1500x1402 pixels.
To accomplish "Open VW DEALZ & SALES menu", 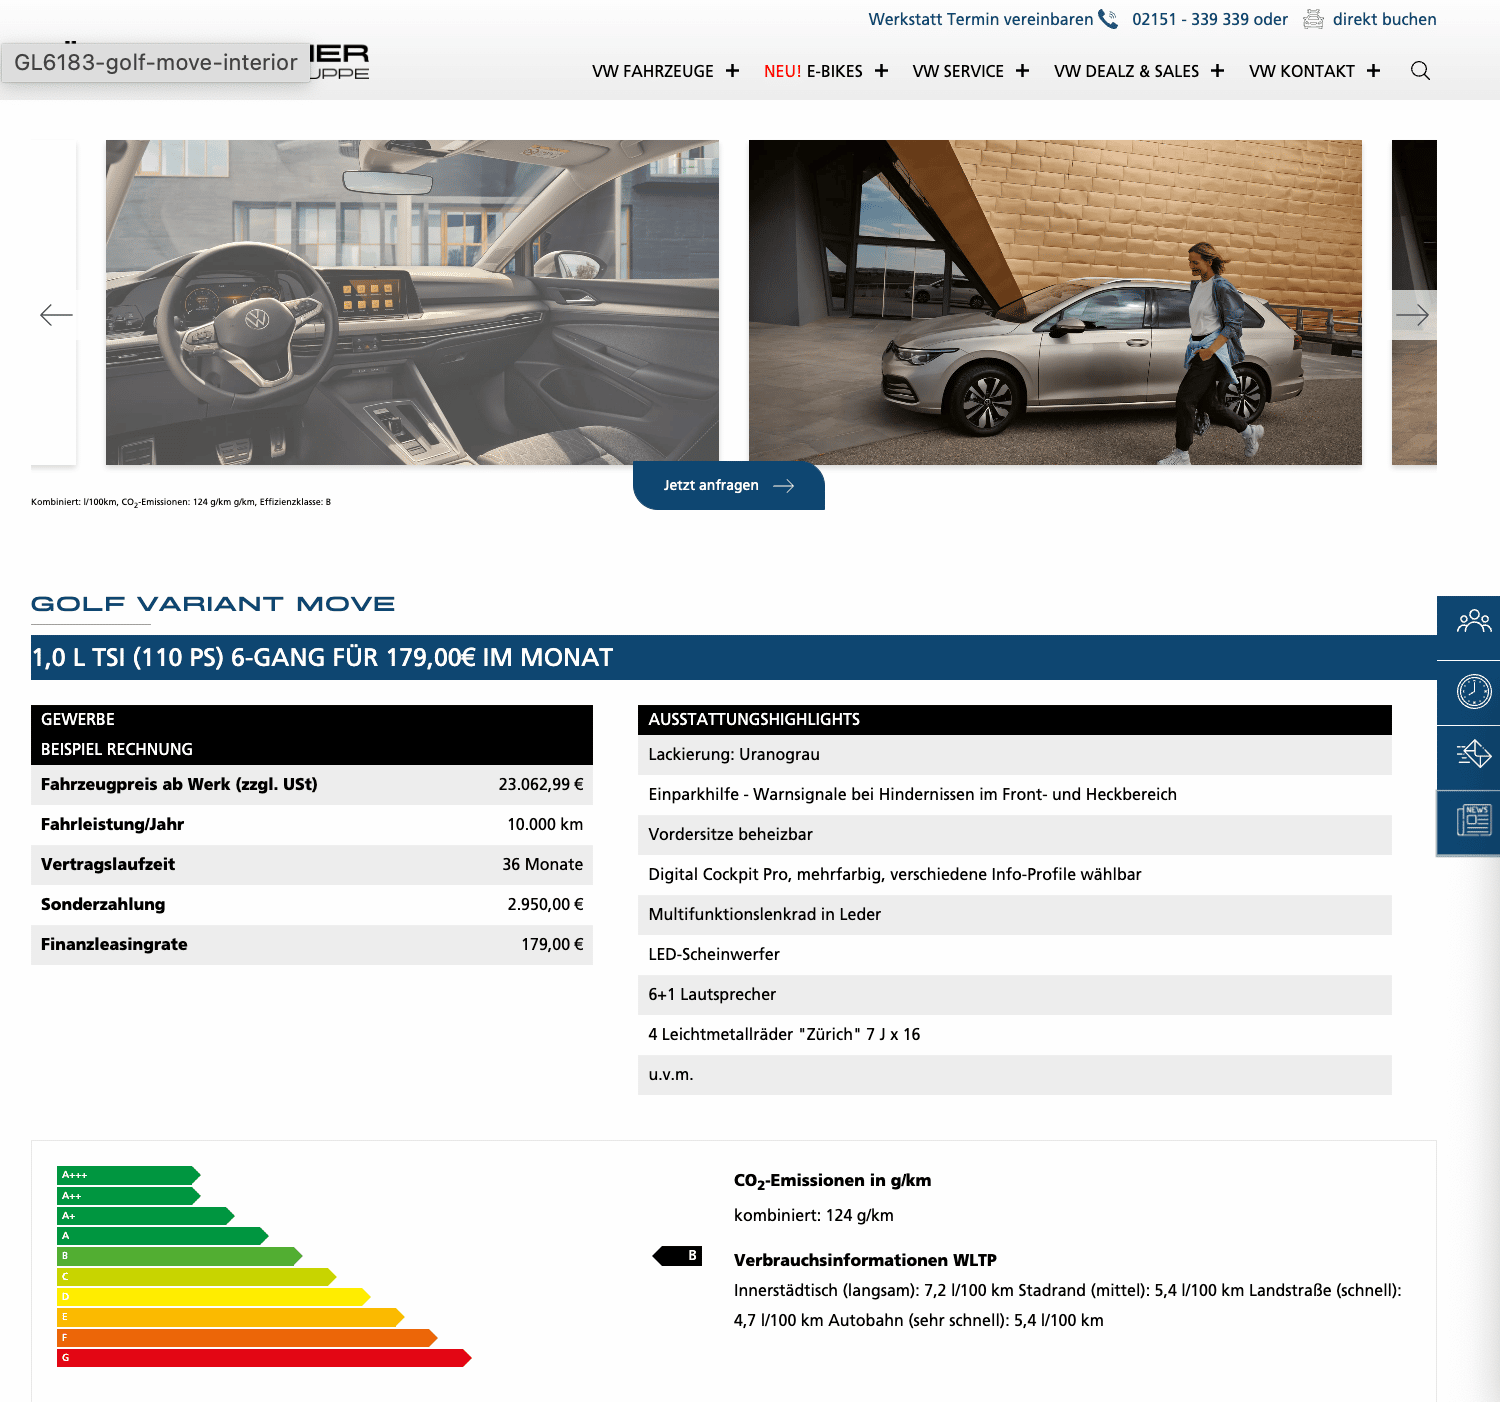I will 1126,71.
